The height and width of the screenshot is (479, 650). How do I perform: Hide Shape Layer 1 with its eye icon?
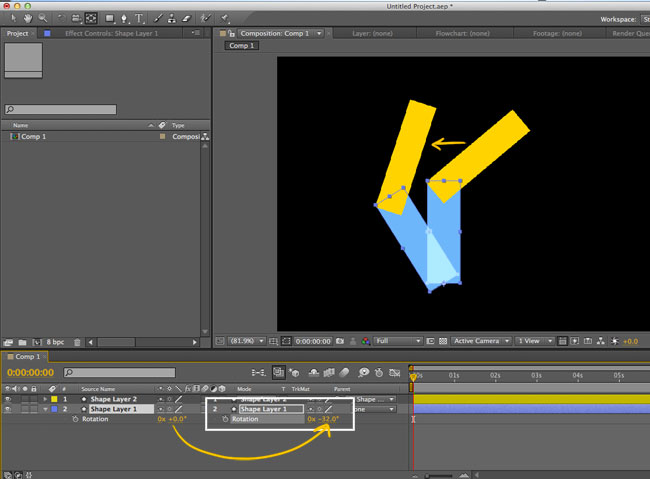point(8,409)
